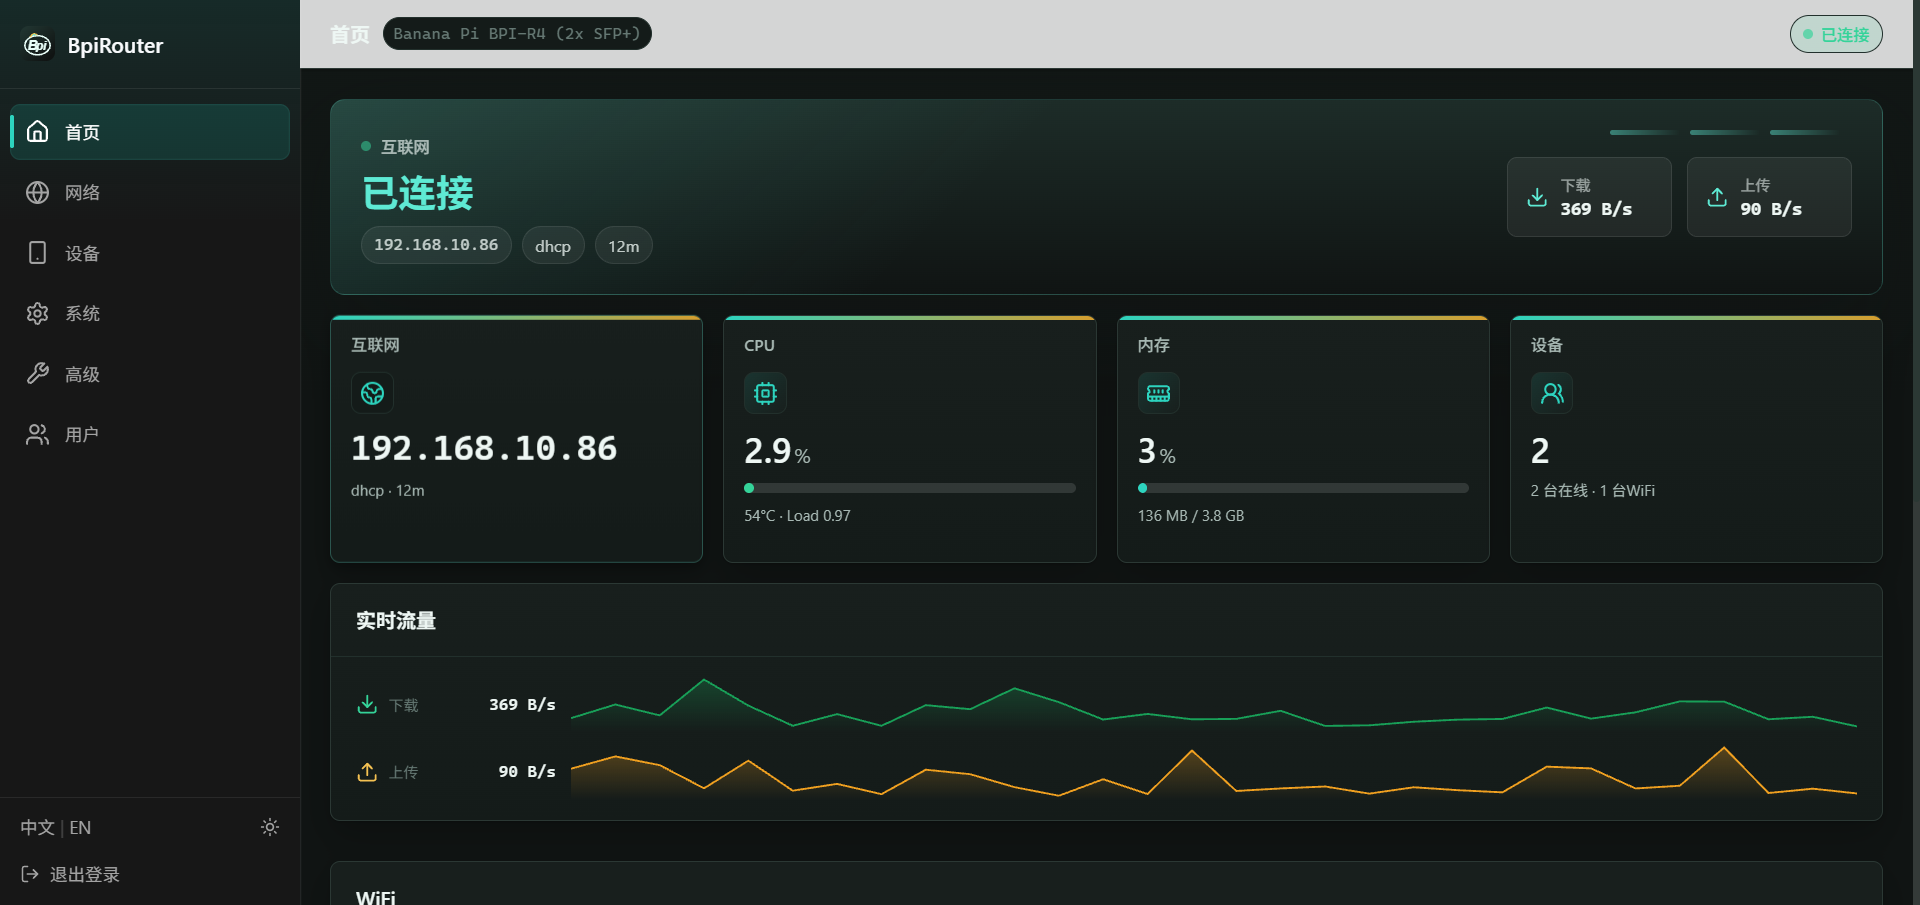Toggle the light/dark theme sun icon
Image resolution: width=1920 pixels, height=905 pixels.
(270, 827)
